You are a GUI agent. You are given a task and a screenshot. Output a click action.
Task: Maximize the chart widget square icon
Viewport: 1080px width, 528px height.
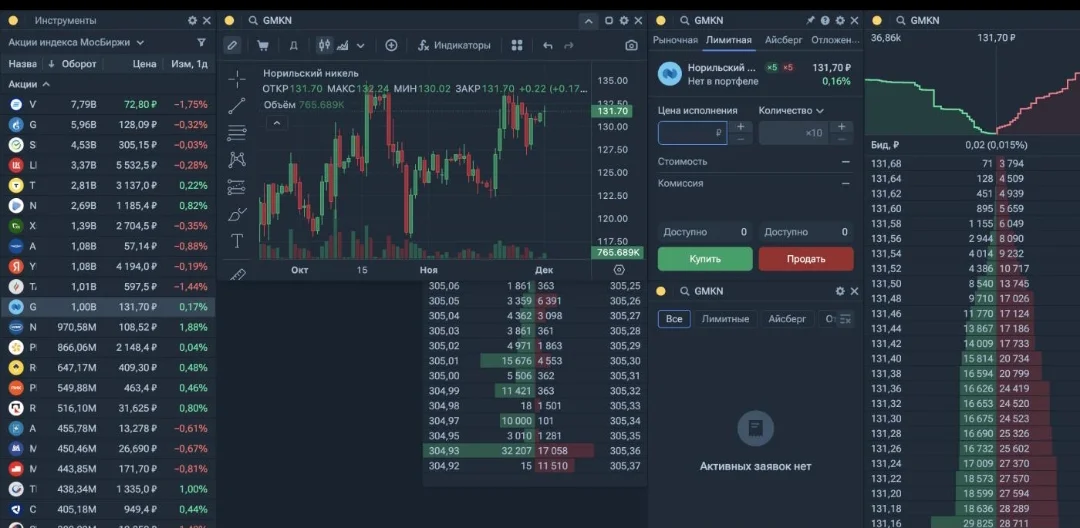[609, 21]
